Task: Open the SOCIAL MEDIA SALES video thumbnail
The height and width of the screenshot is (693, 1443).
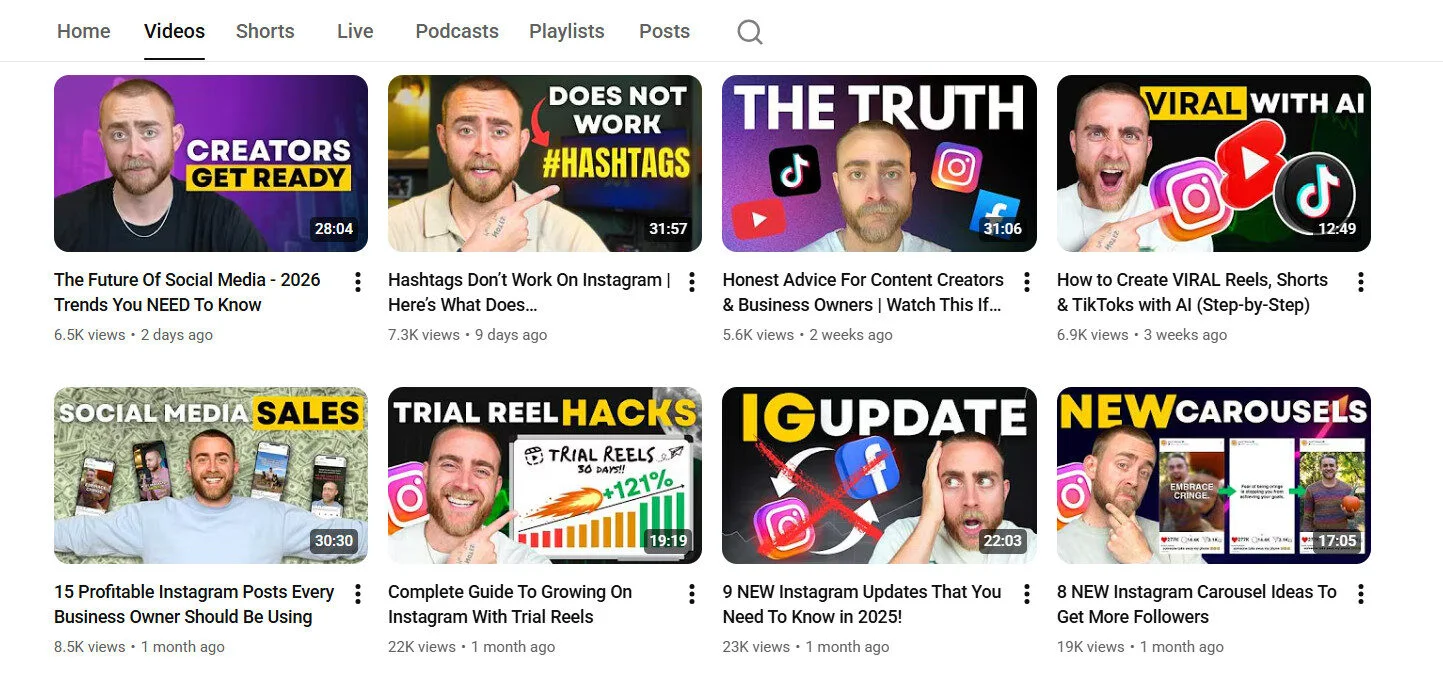Action: click(x=210, y=474)
